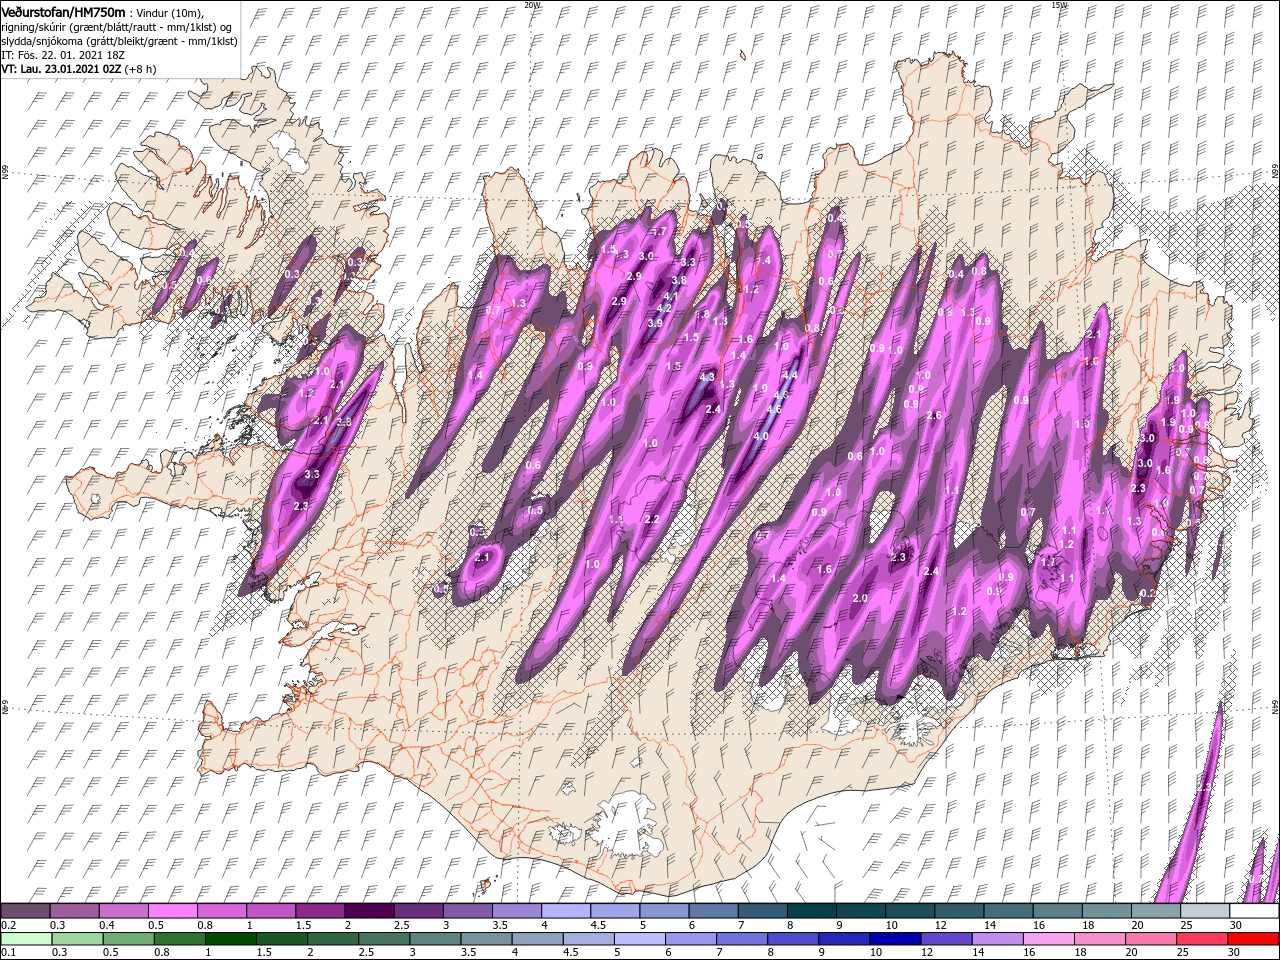Click the deep blue rain swatch above 10
Viewport: 1280px width, 960px height.
coord(895,938)
